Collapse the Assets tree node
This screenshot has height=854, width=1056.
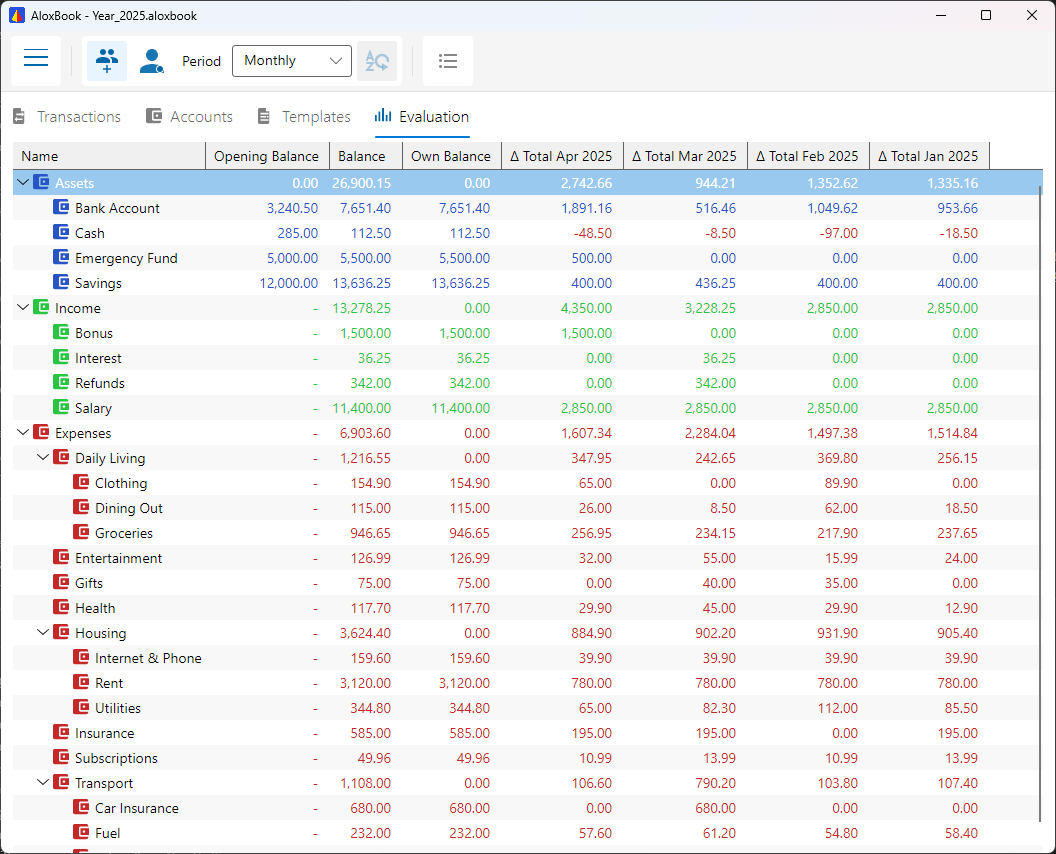point(23,182)
